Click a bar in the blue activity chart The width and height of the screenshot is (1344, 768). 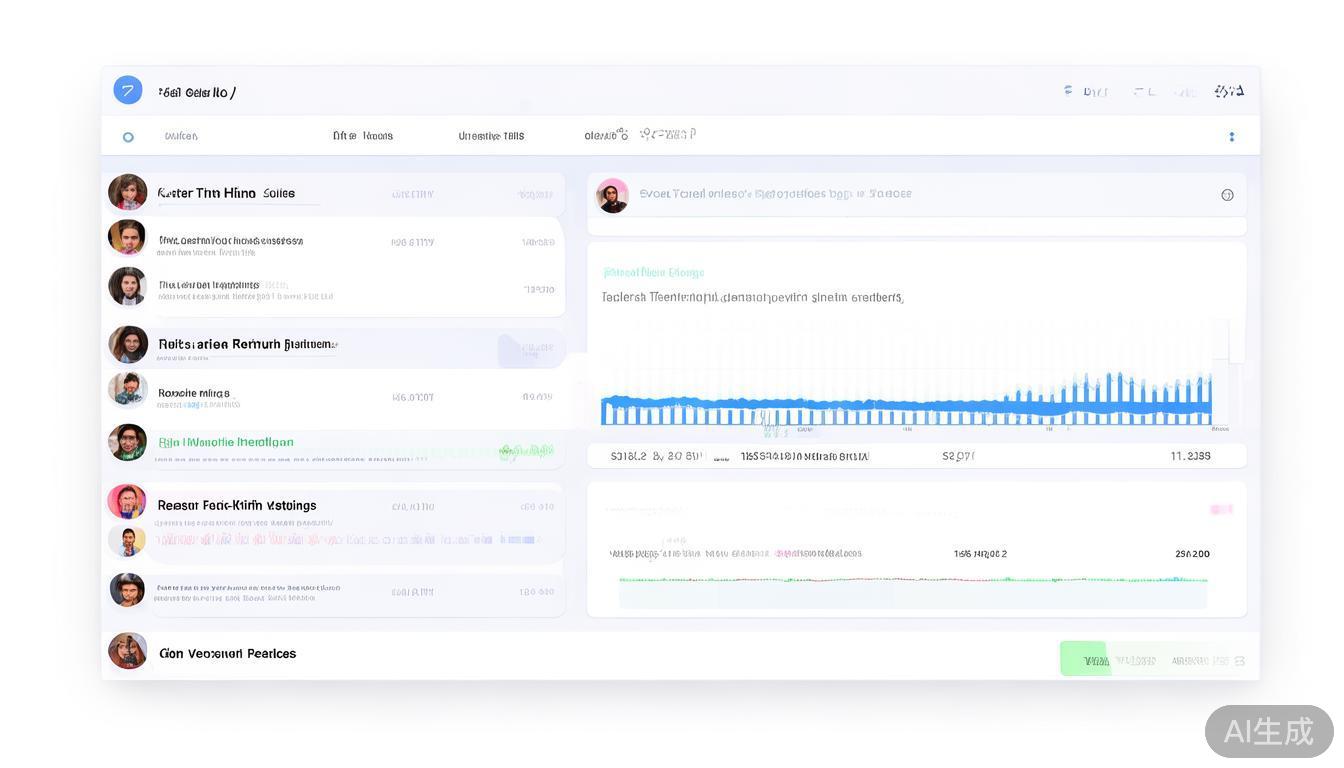pyautogui.click(x=900, y=400)
